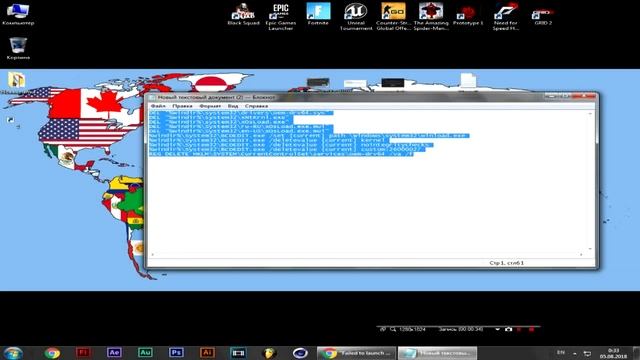Click the Notepad horizontal scrollbar left arrow
The height and width of the screenshot is (360, 640).
[153, 254]
